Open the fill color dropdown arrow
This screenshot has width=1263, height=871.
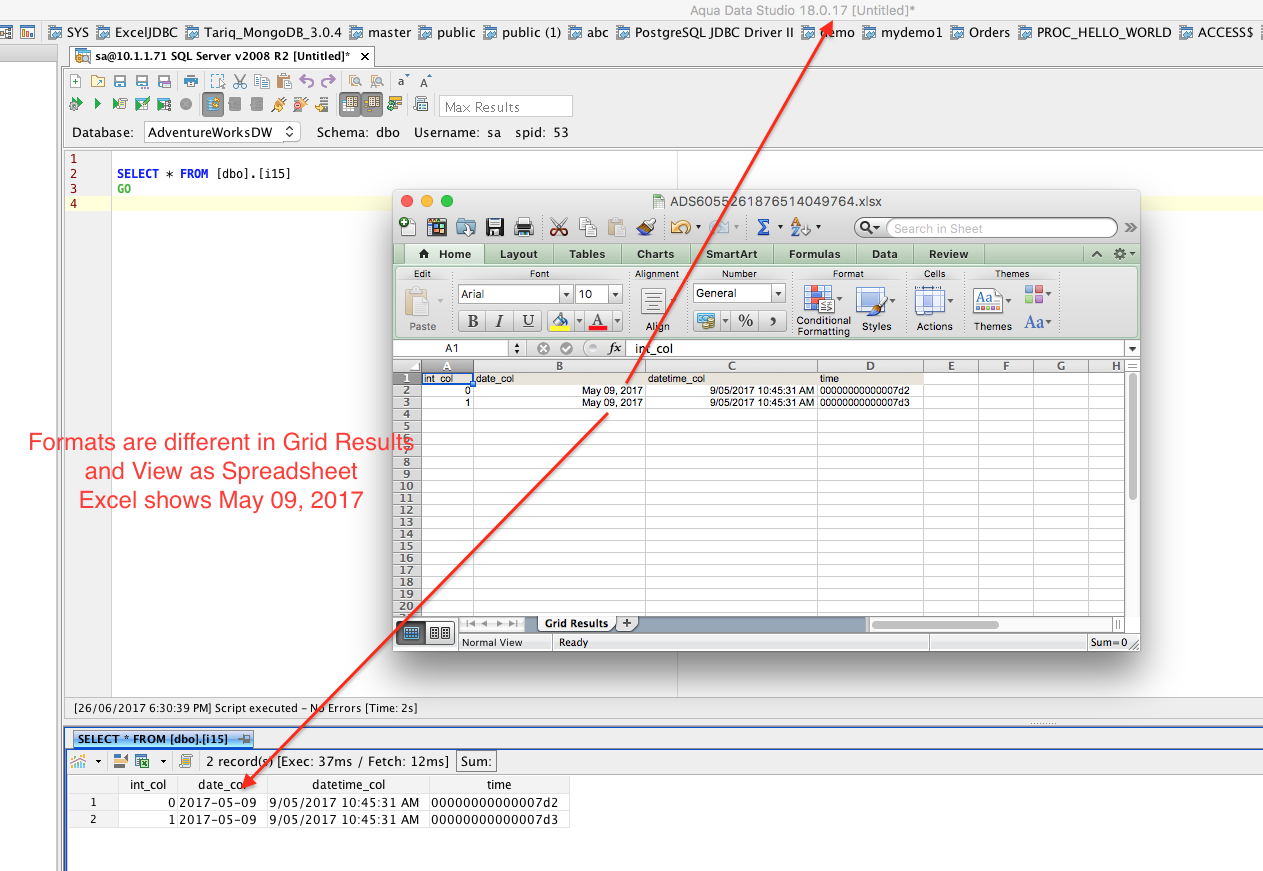(x=578, y=321)
